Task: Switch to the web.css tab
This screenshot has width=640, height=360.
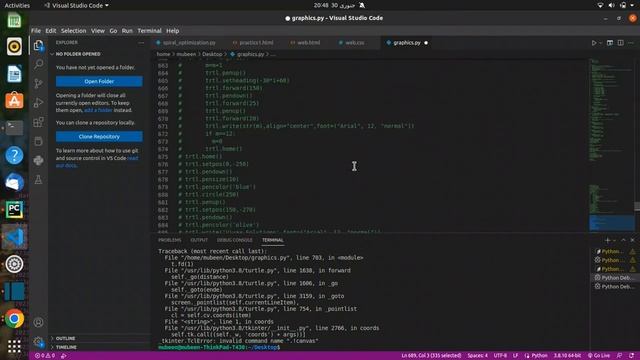Action: click(x=354, y=42)
